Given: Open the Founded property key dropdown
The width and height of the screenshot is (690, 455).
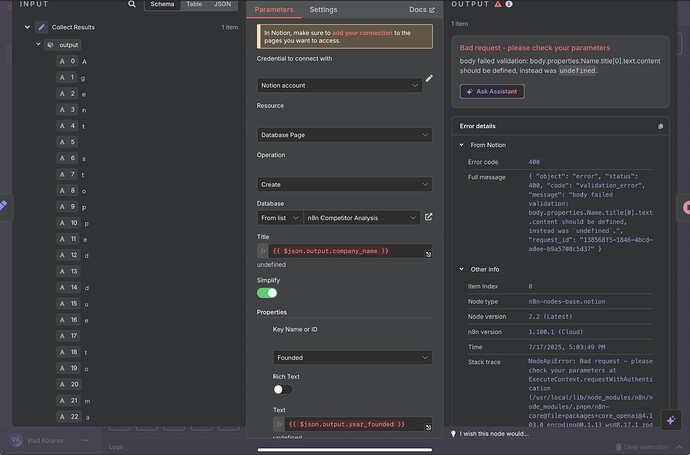Looking at the screenshot, I should [352, 357].
